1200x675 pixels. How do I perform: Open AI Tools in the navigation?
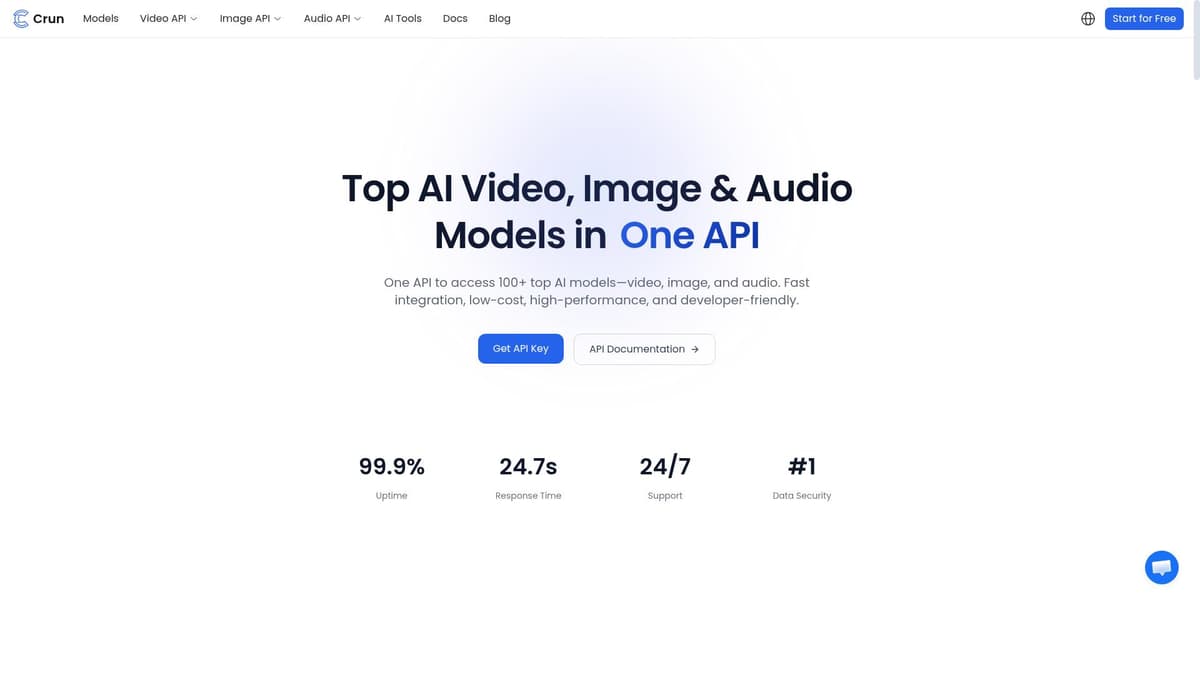pyautogui.click(x=403, y=18)
